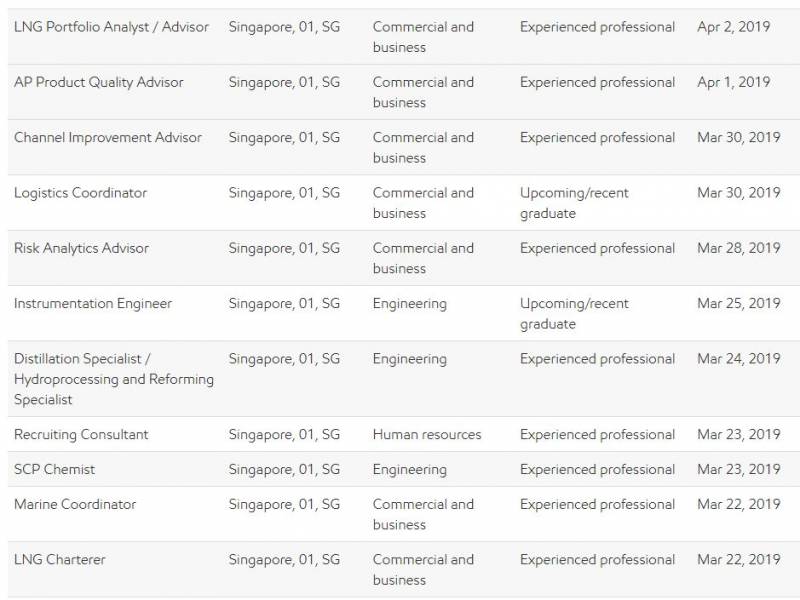800x600 pixels.
Task: Select the Apr 1, 2019 date cell
Action: coord(733,82)
